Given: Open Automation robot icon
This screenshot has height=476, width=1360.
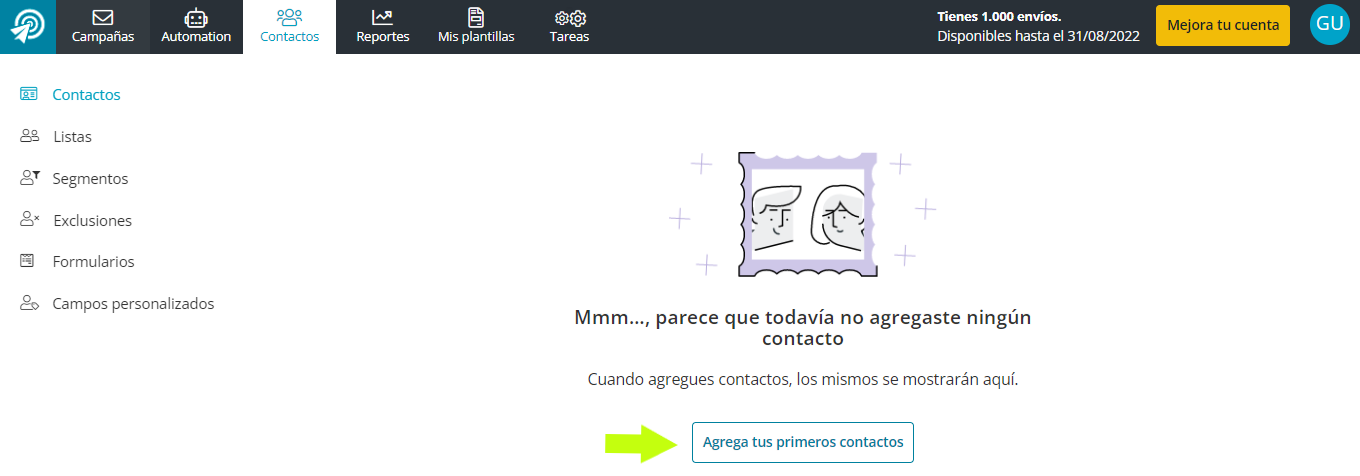Looking at the screenshot, I should (196, 17).
